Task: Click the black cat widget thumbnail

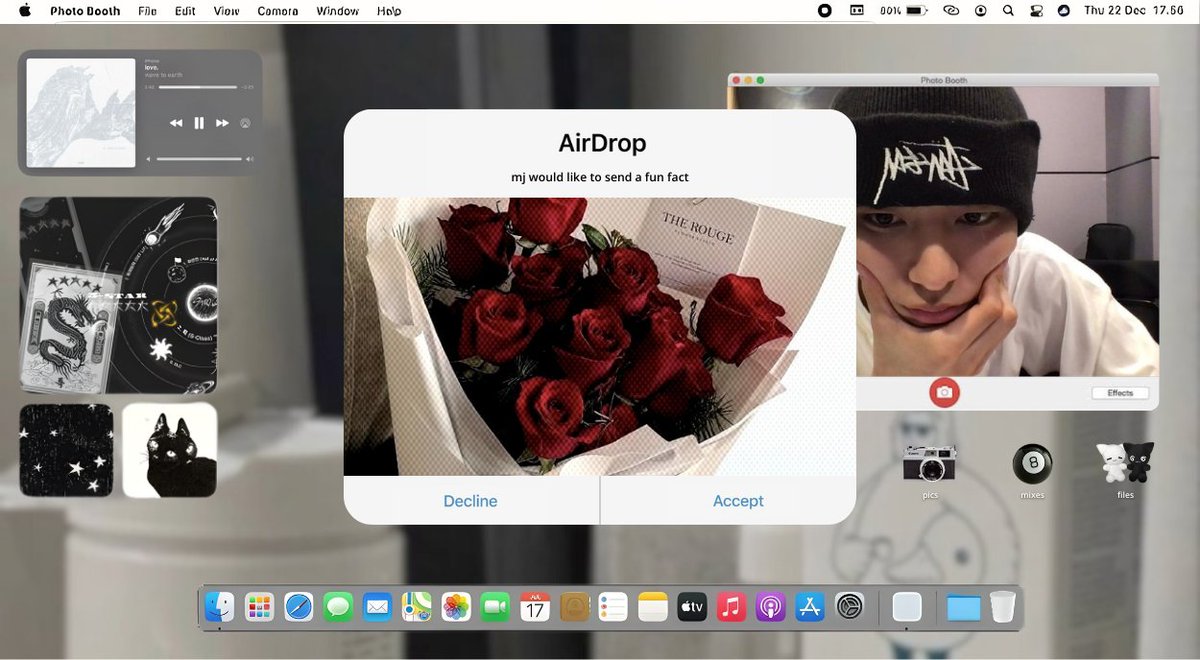Action: (x=170, y=450)
